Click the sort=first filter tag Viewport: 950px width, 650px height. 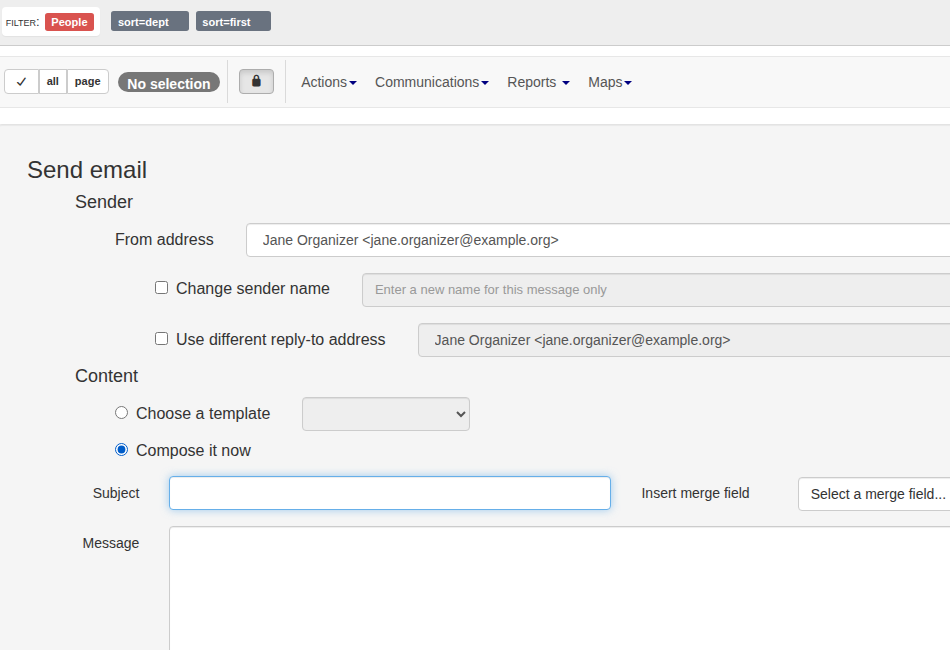[232, 21]
